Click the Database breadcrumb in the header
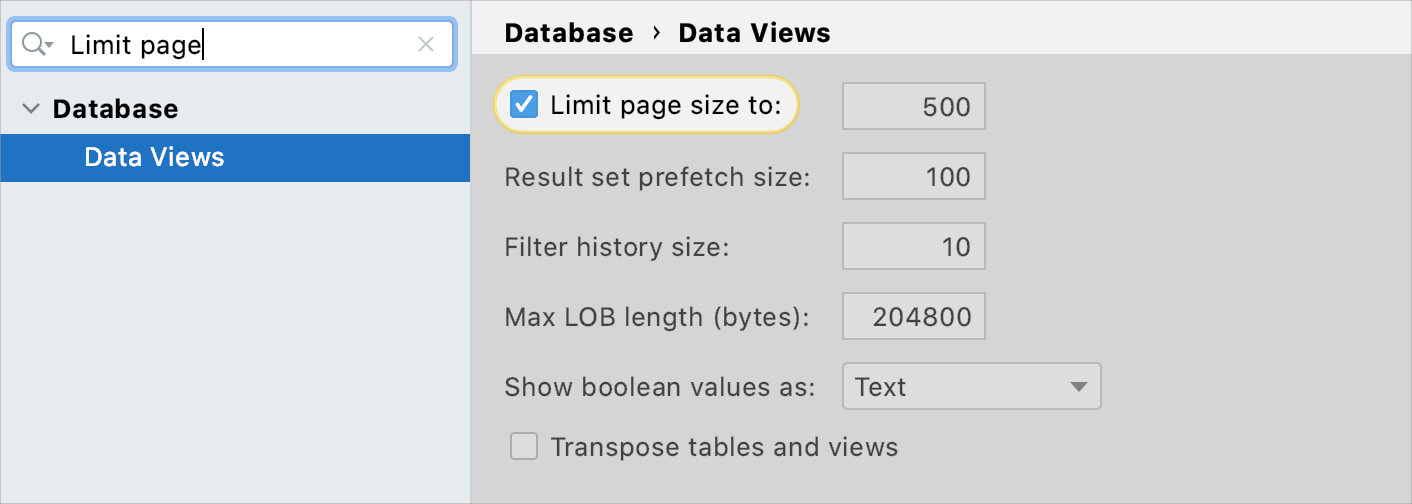The width and height of the screenshot is (1412, 504). coord(569,33)
